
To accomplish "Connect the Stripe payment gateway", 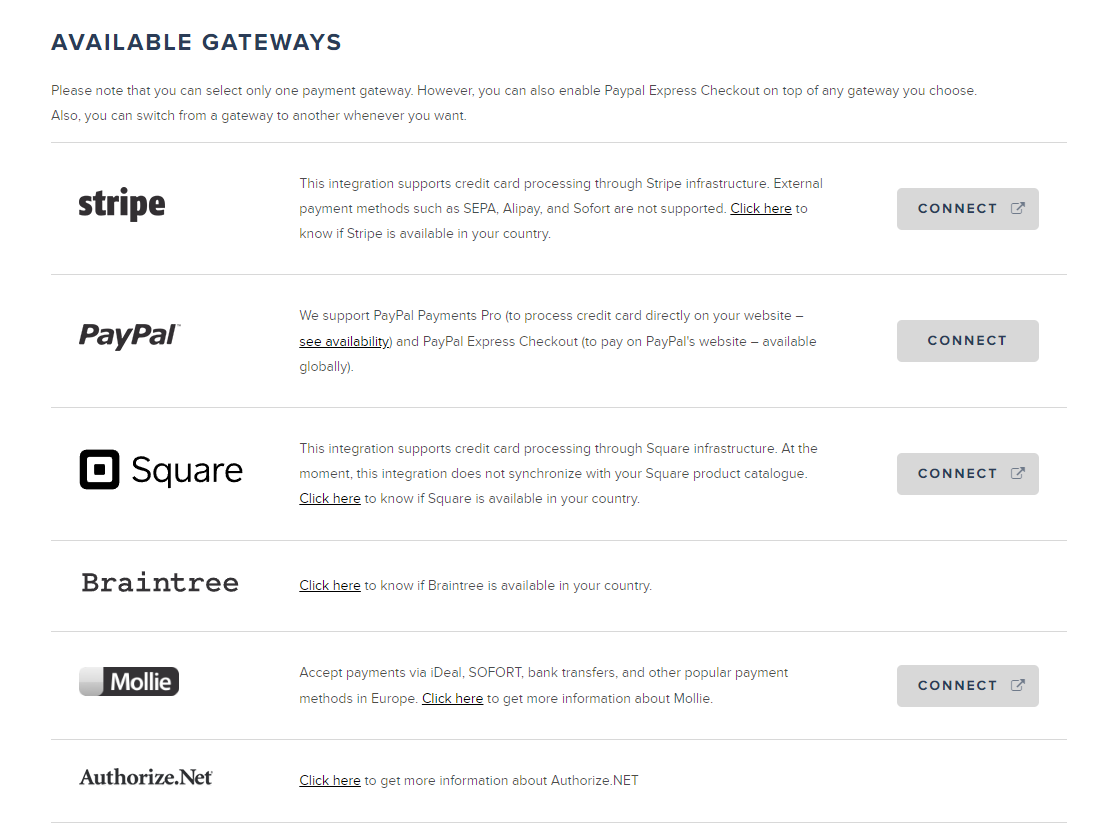I will pos(958,208).
